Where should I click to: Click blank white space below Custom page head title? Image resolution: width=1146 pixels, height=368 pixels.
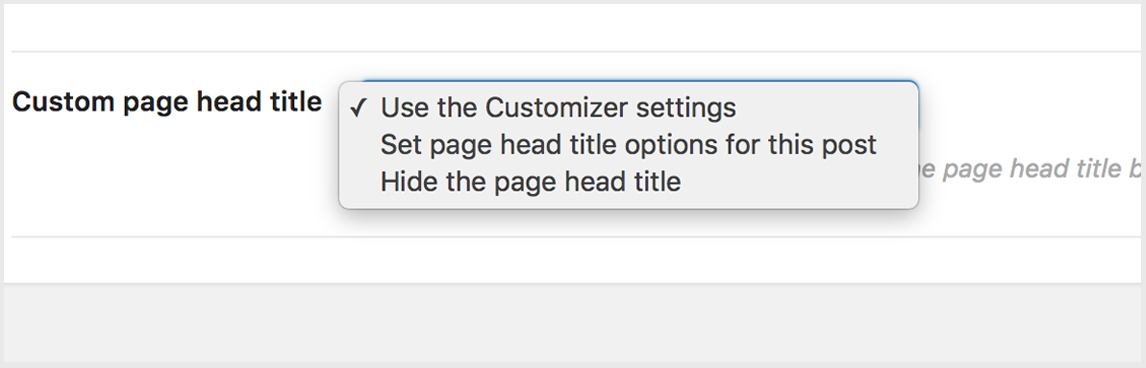click(168, 175)
